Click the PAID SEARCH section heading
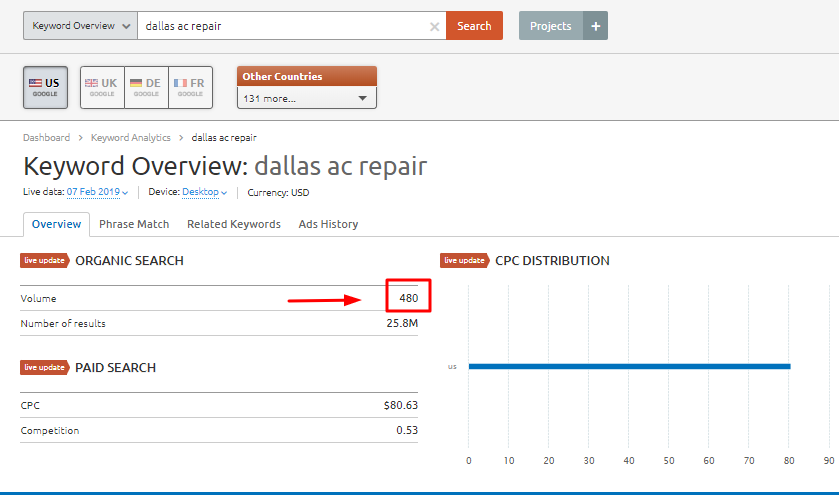 coord(116,368)
